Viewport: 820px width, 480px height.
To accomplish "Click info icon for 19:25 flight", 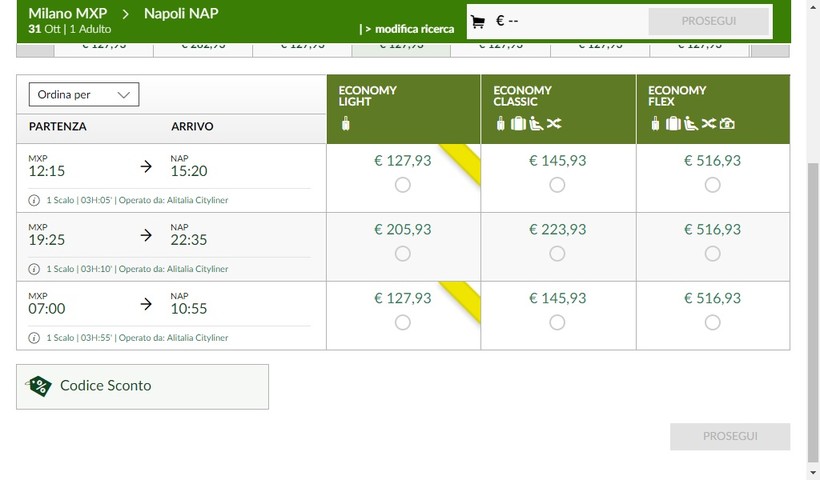I will tap(35, 269).
